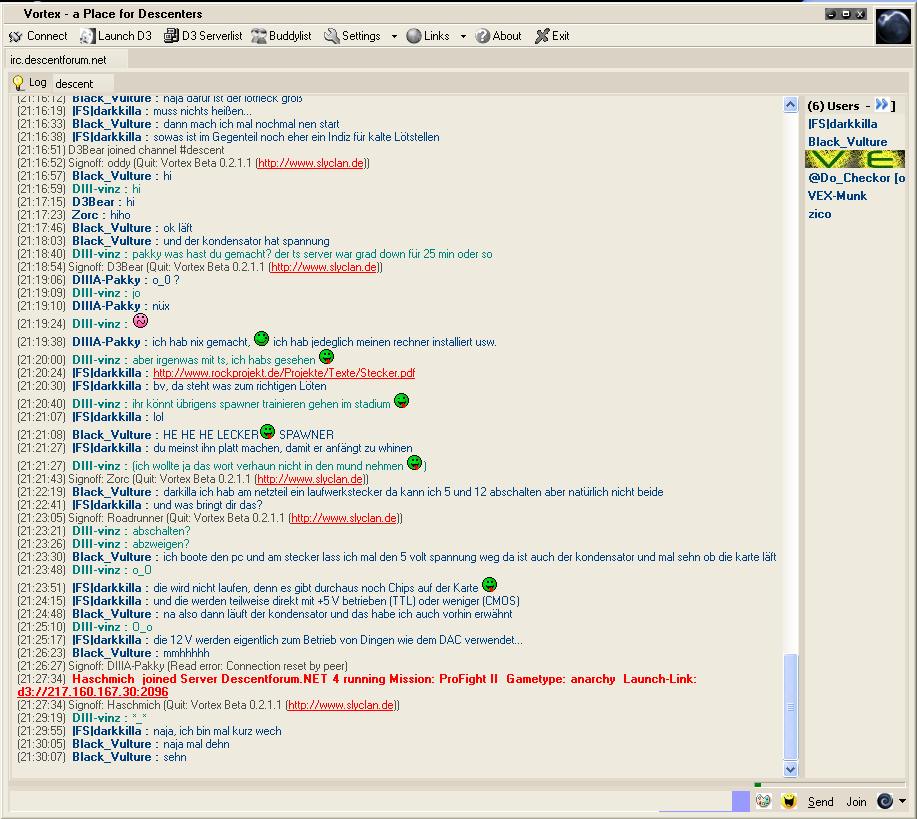The image size is (917, 819).
Task: Open the Stecker.pdf rockprojekt link
Action: [283, 373]
